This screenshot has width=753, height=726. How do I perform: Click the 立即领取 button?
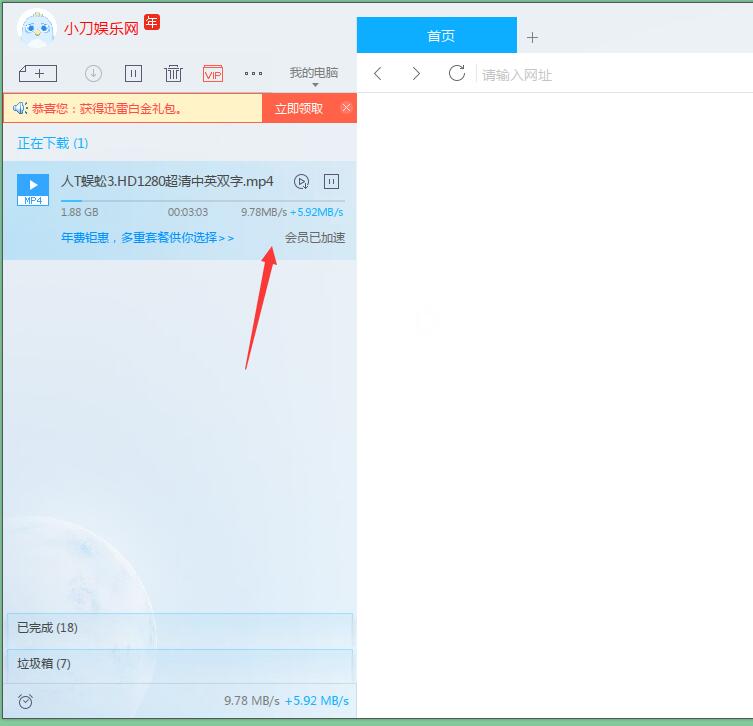click(x=299, y=108)
